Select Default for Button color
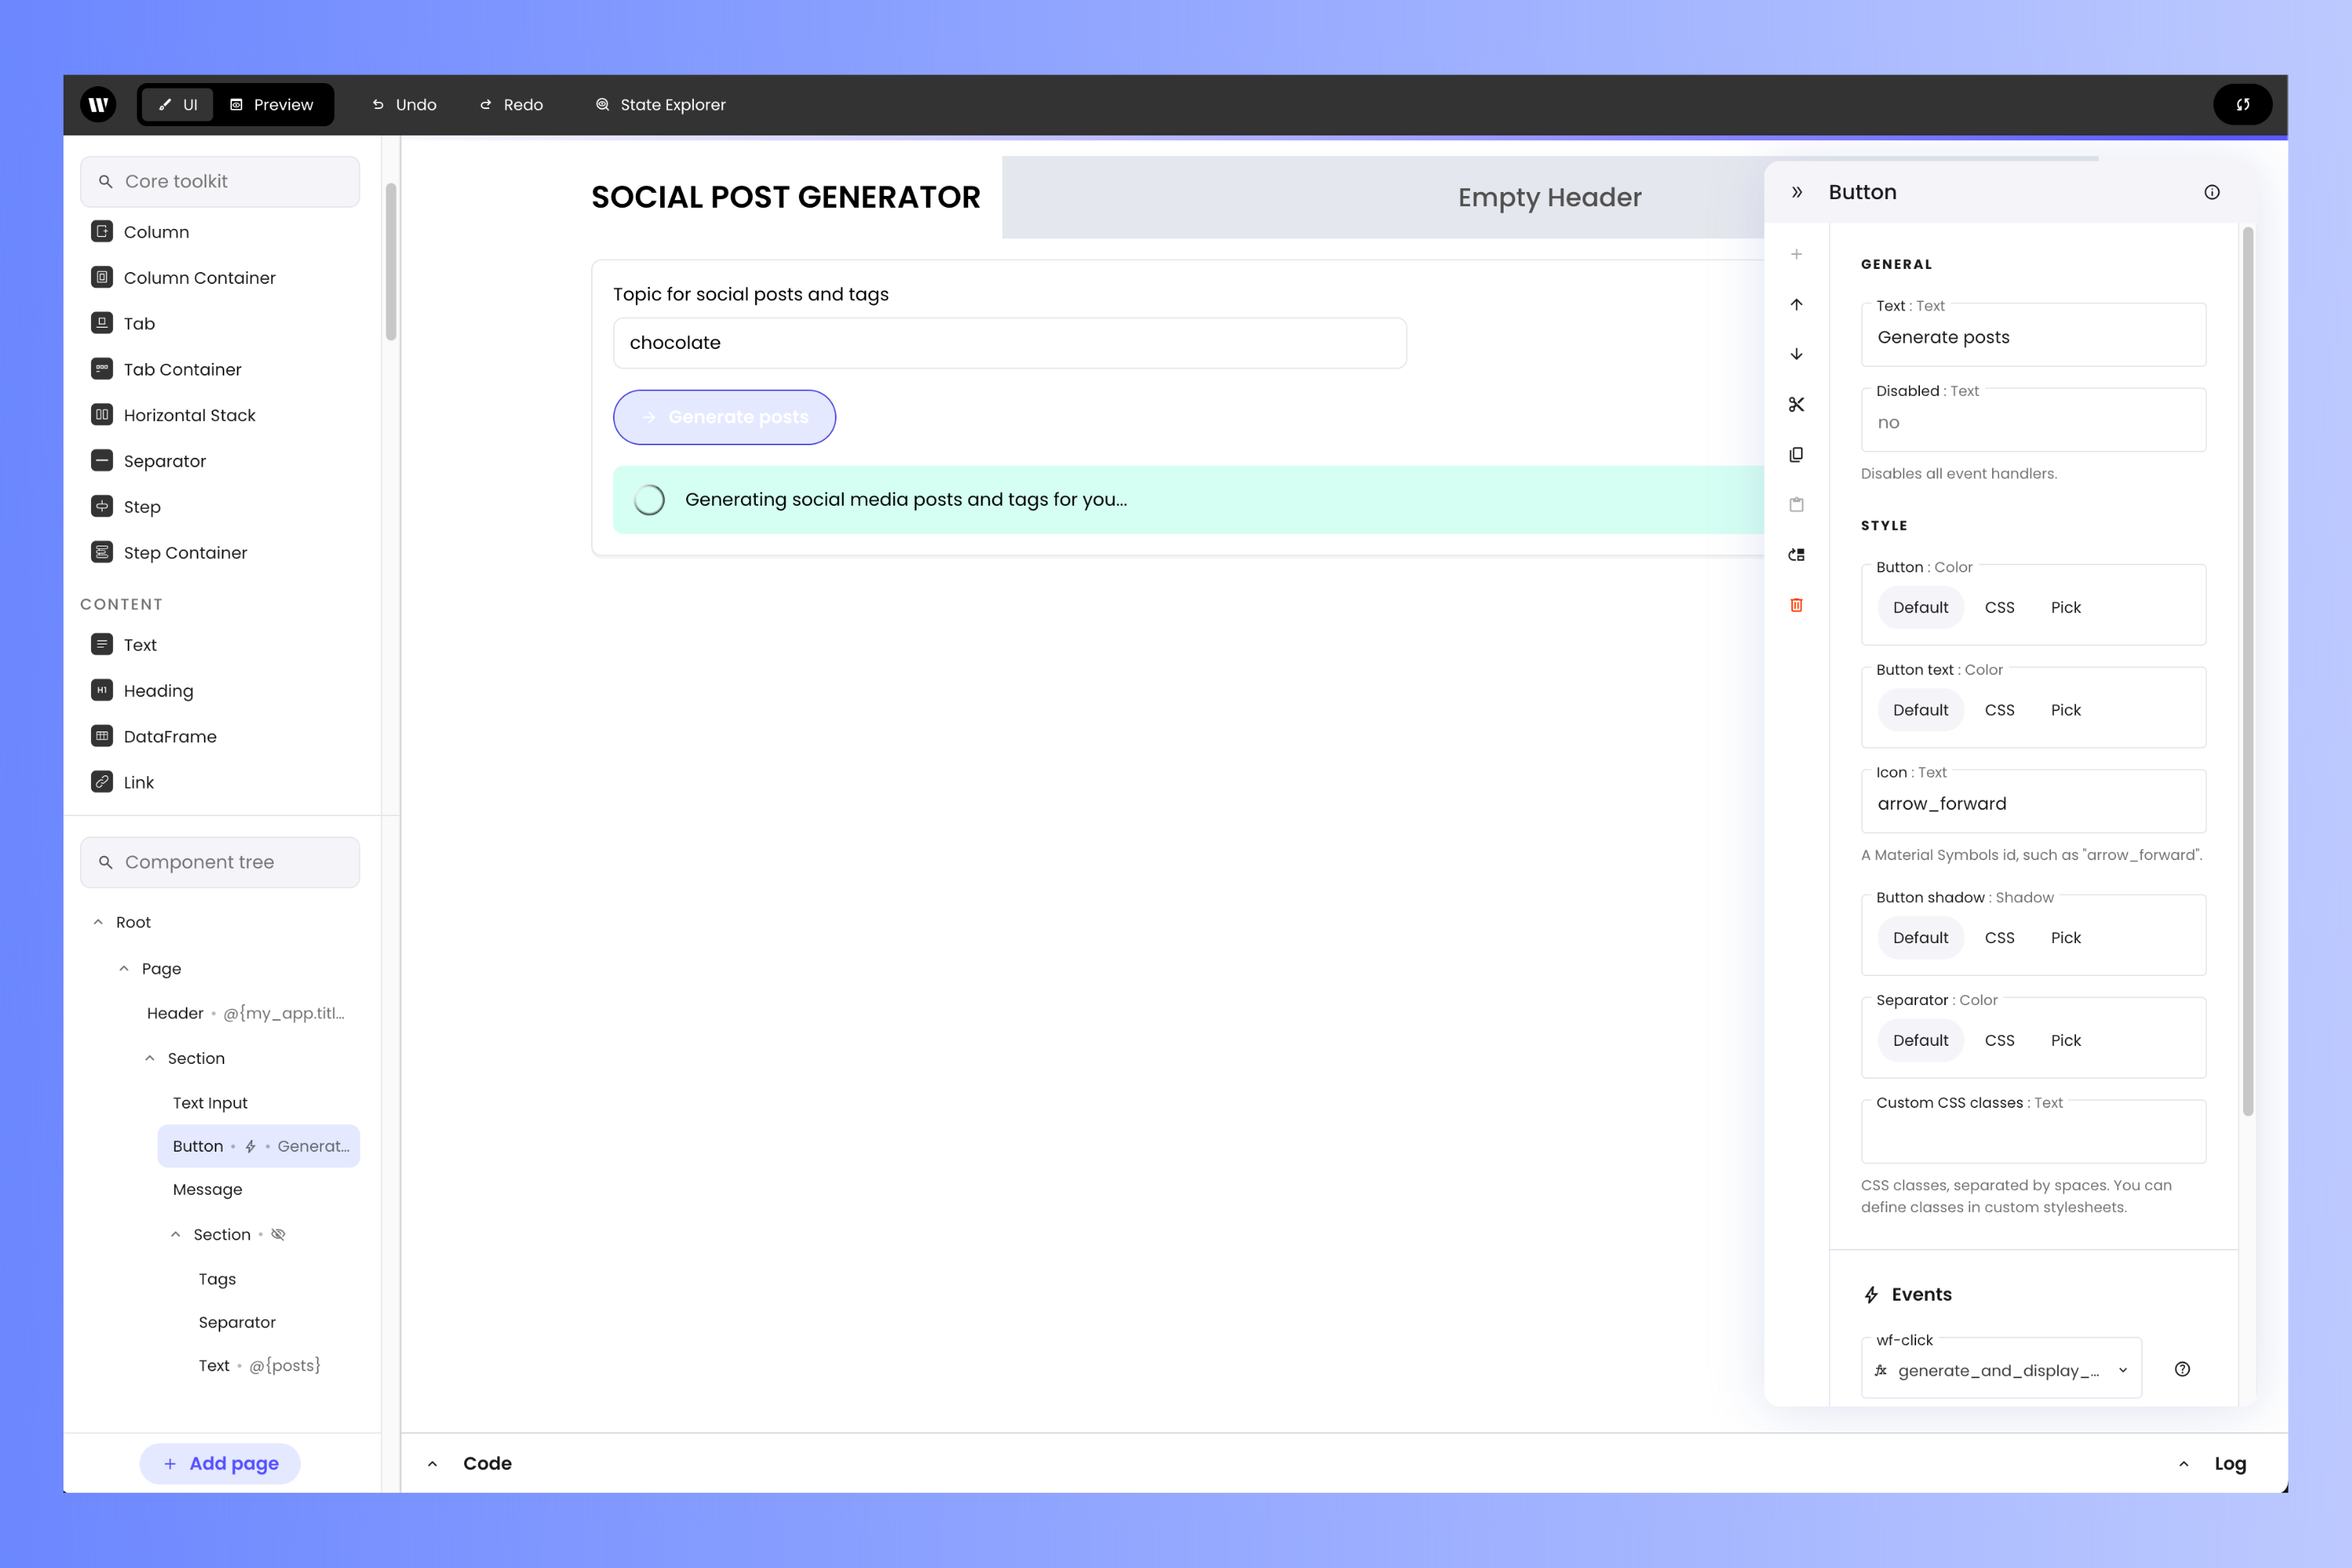The height and width of the screenshot is (1568, 2352). click(1920, 607)
